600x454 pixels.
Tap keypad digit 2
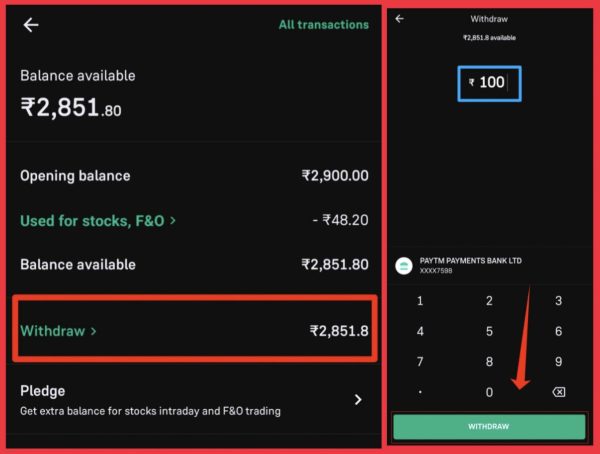(489, 301)
